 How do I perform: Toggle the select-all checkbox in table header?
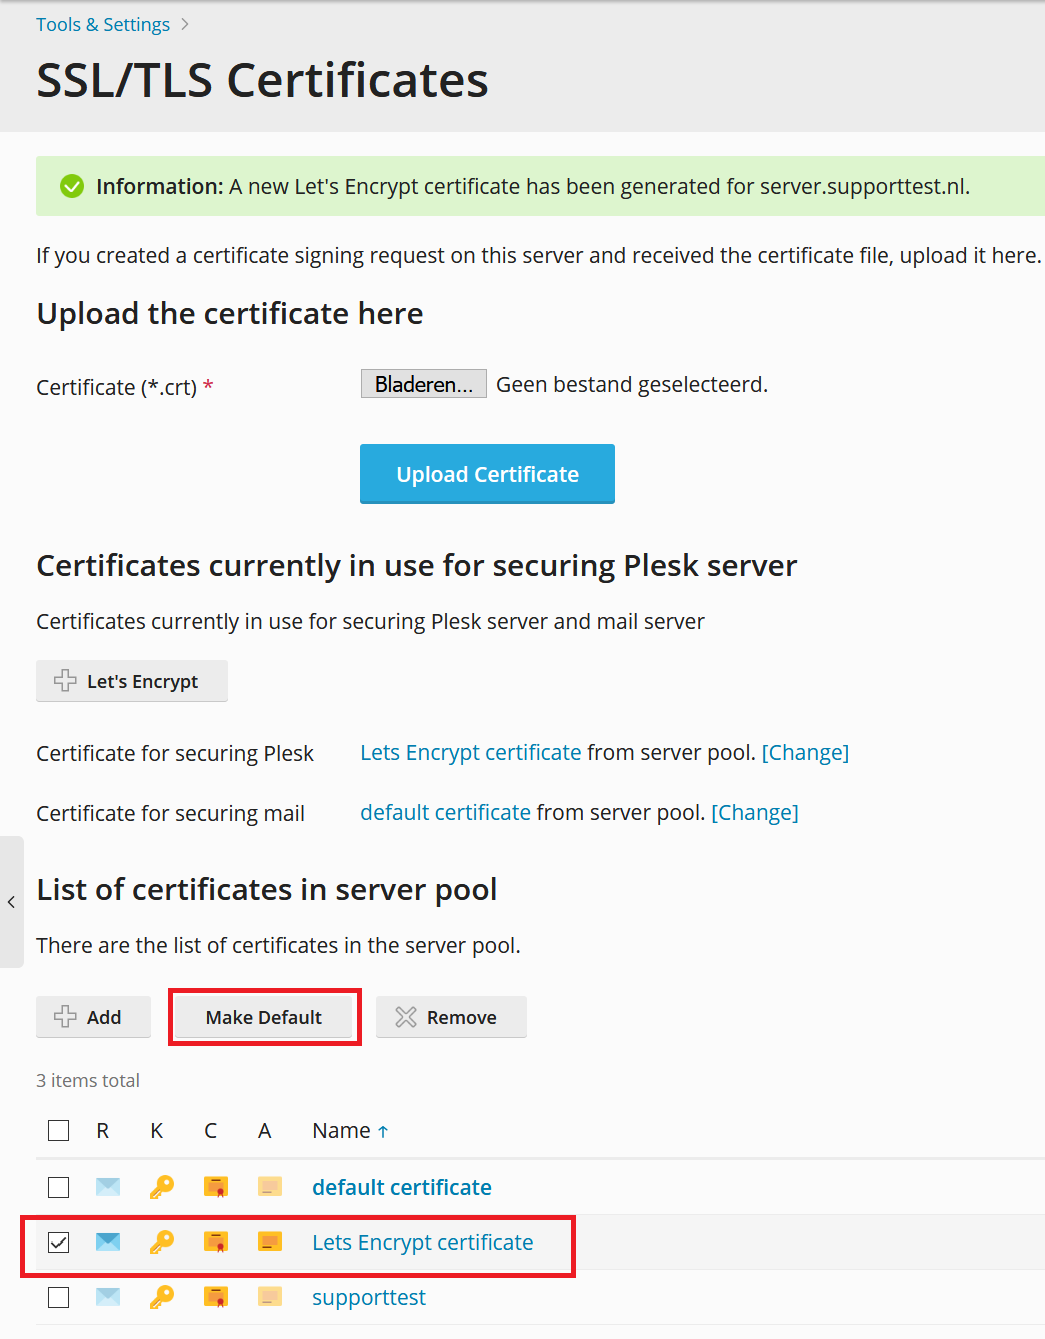pos(59,1130)
